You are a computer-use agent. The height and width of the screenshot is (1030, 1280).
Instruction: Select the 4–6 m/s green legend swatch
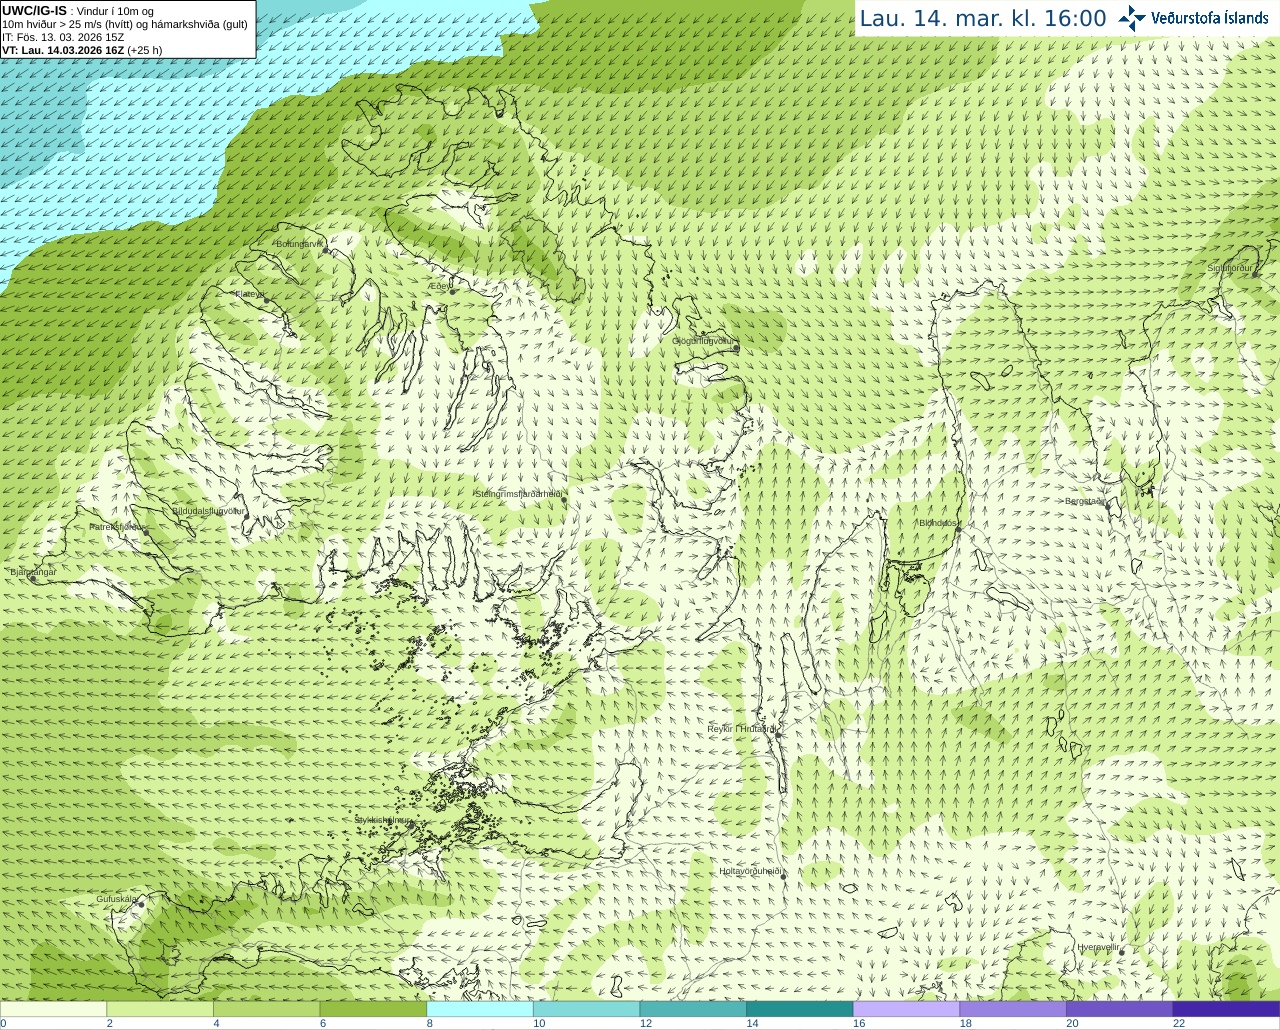pos(266,1009)
